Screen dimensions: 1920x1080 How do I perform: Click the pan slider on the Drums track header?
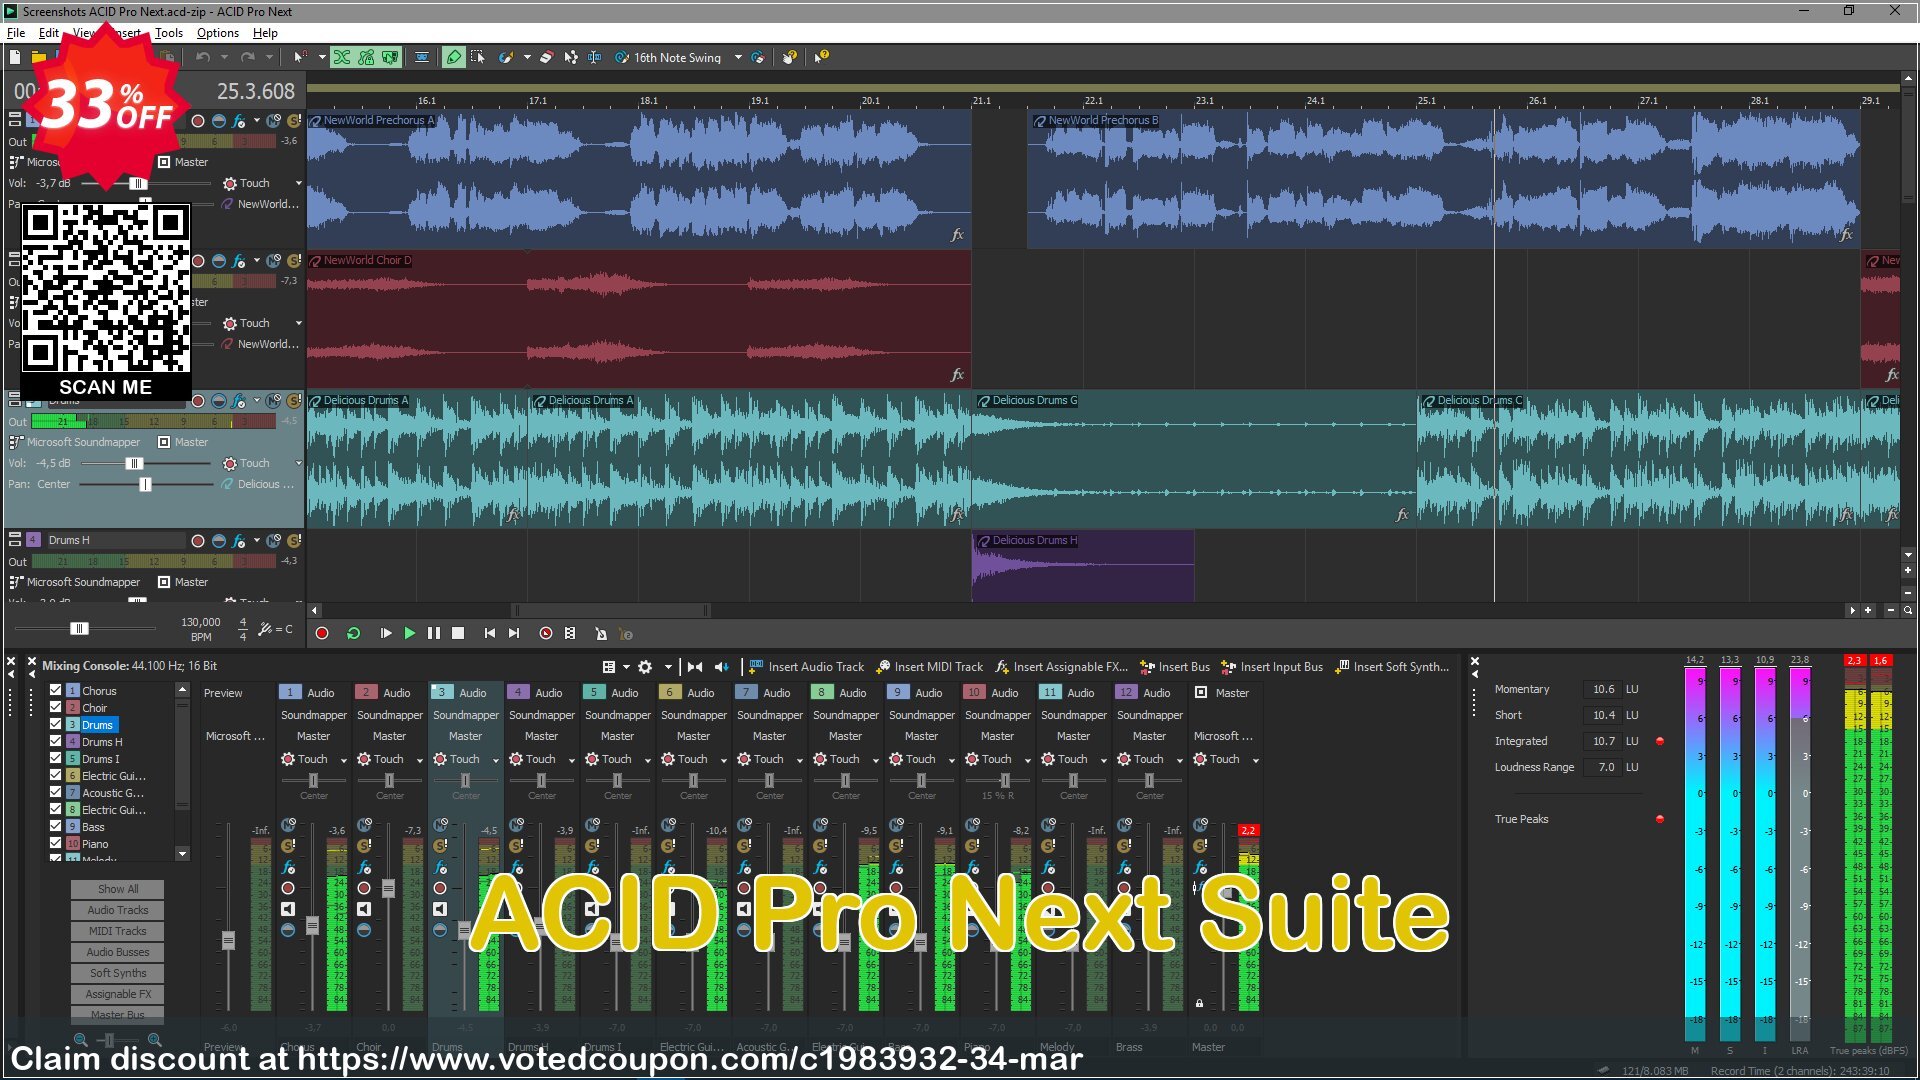tap(146, 484)
